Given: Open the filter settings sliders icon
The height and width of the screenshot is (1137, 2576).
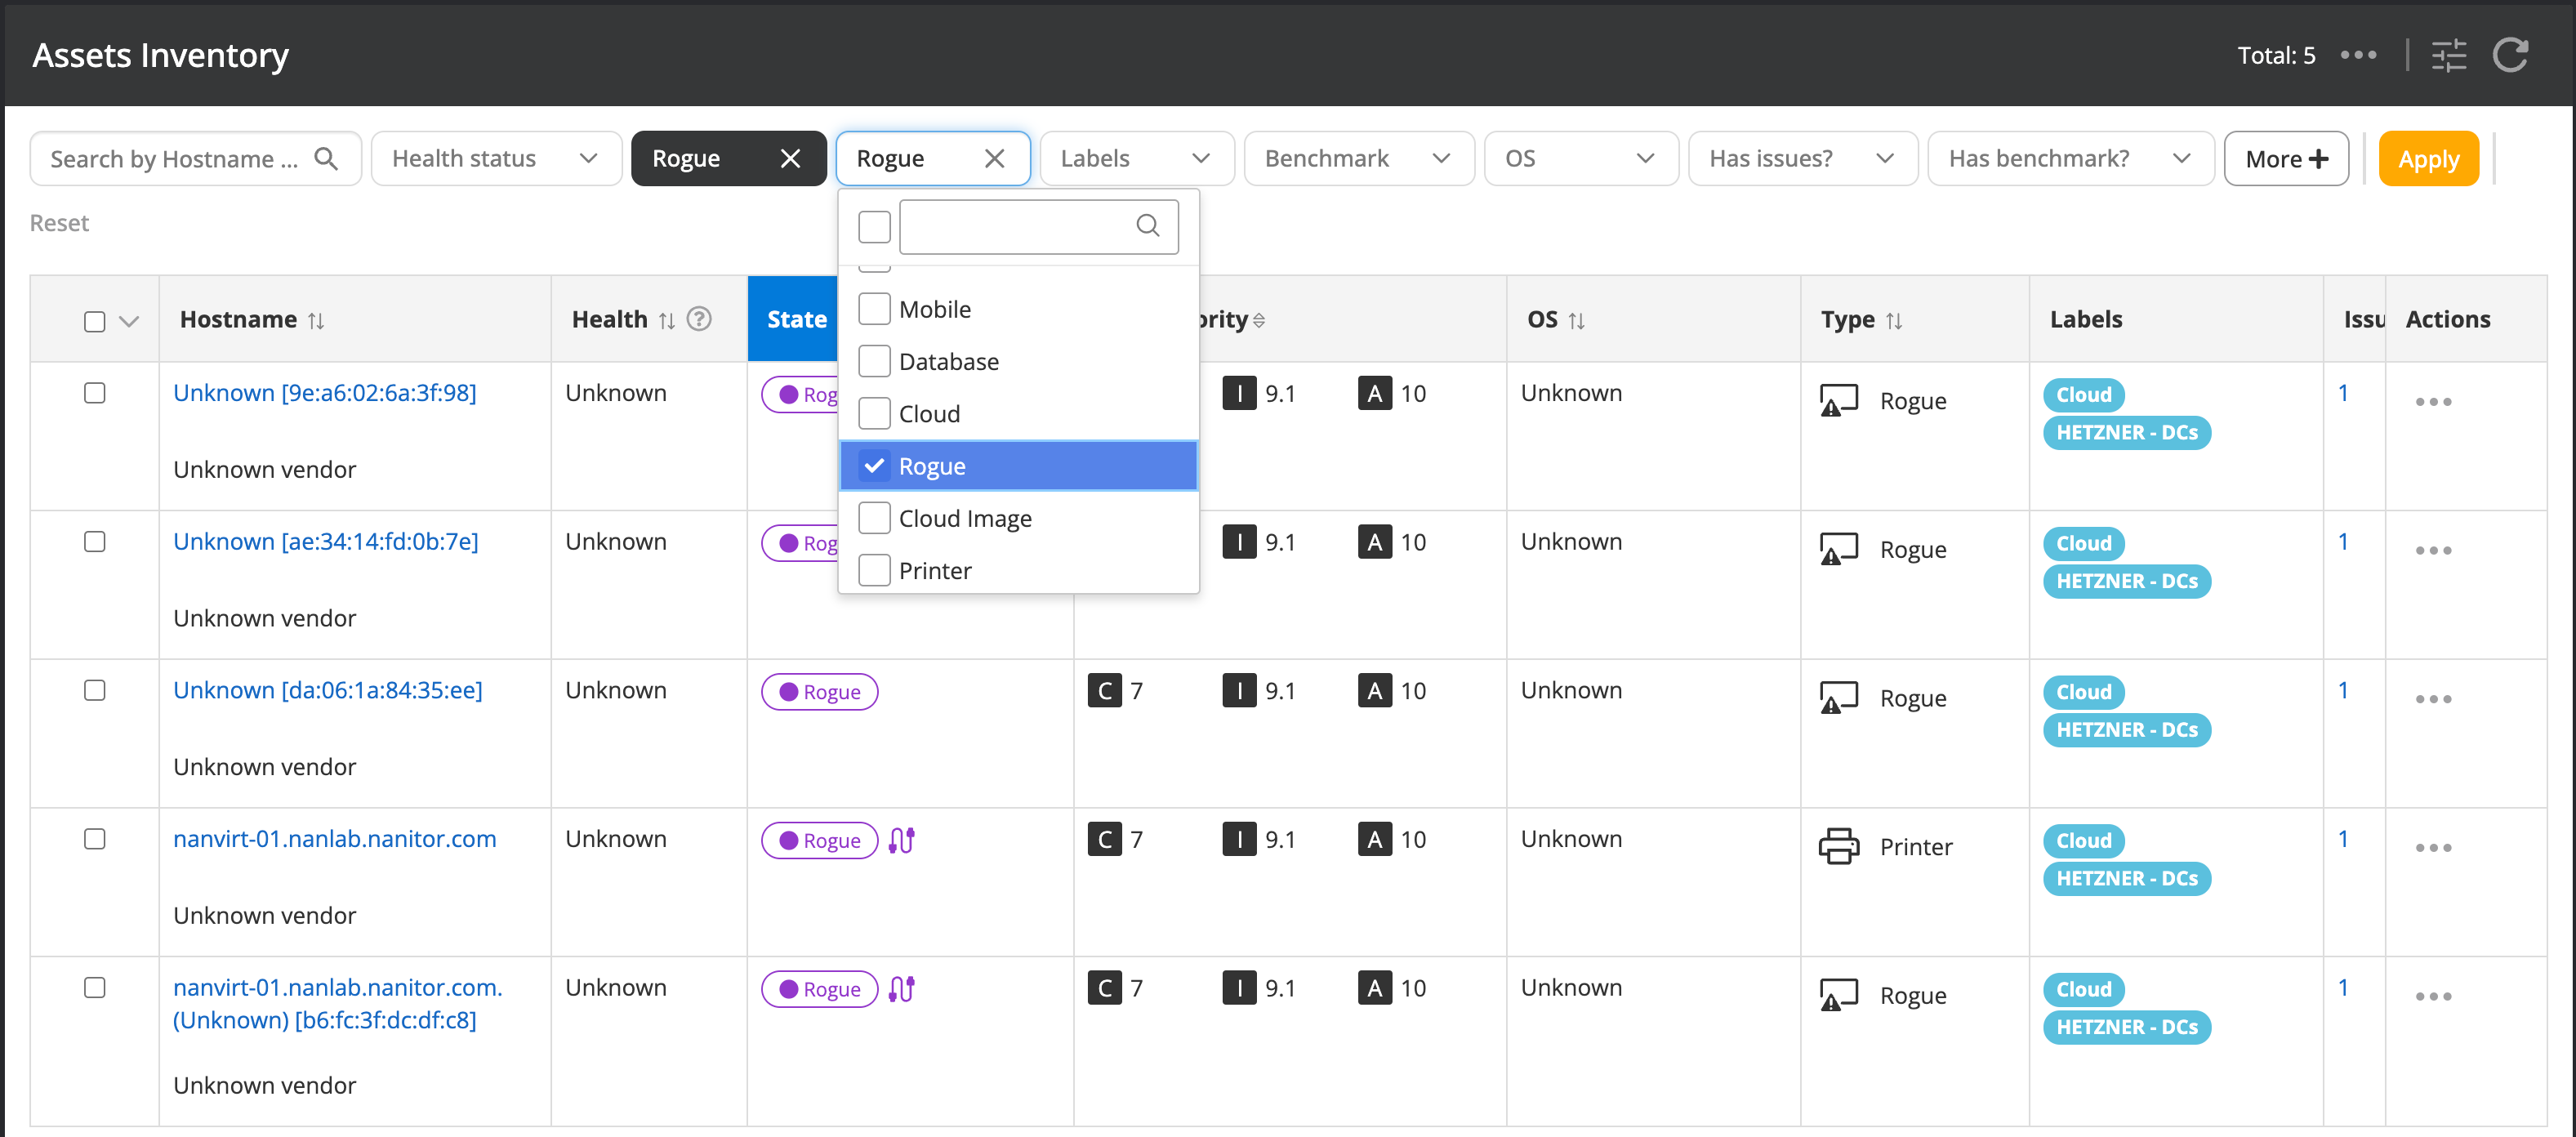Looking at the screenshot, I should pos(2449,55).
